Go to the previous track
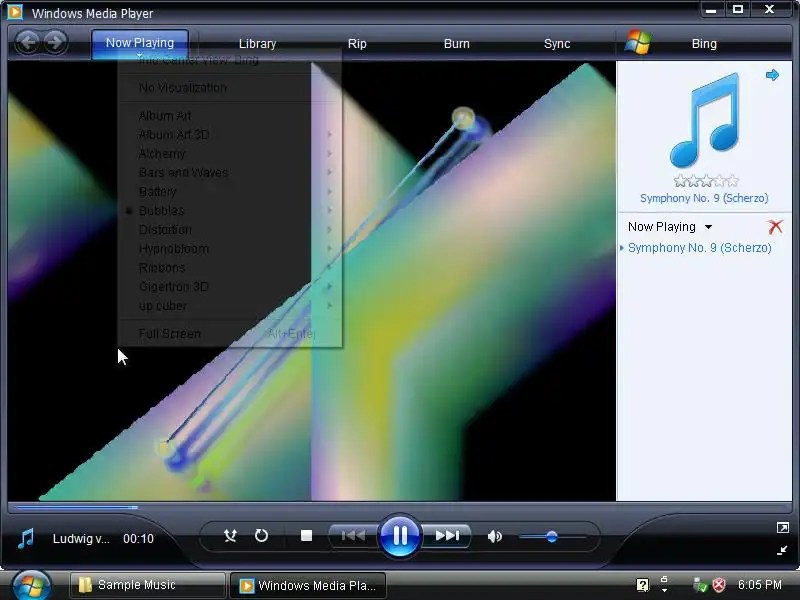800x600 pixels. [353, 536]
